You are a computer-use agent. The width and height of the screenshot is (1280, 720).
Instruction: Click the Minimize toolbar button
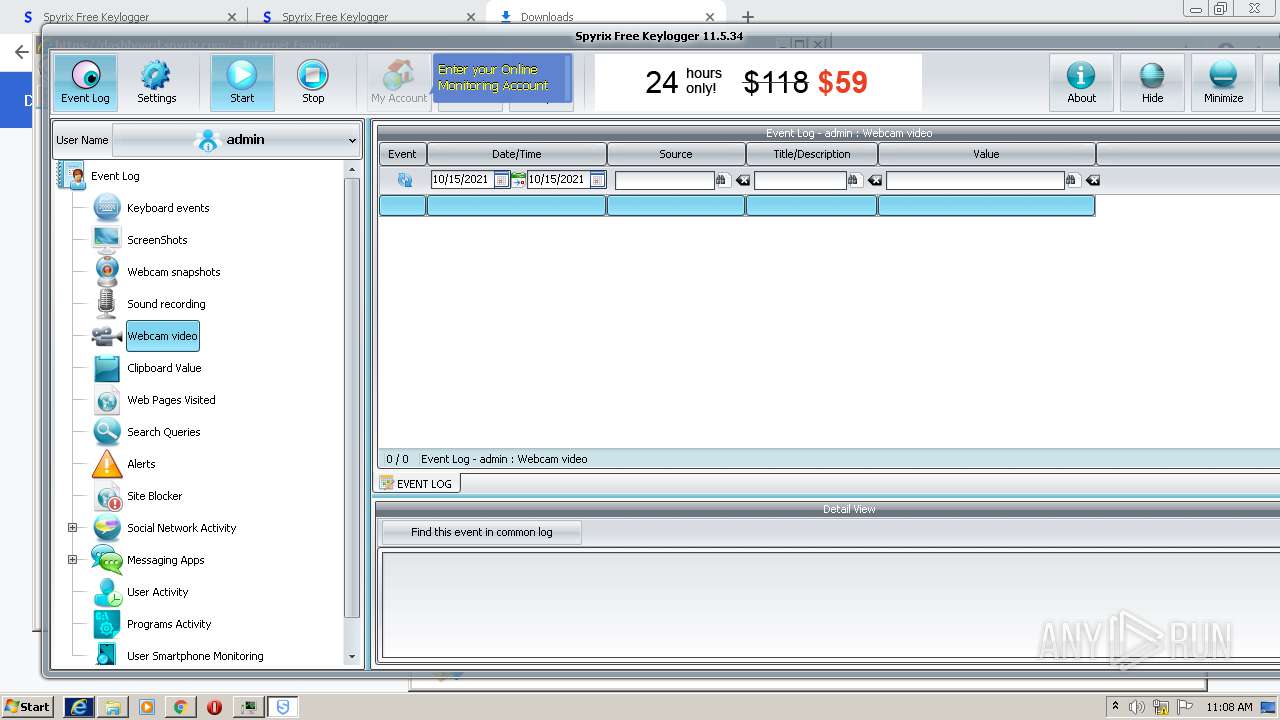(1223, 82)
